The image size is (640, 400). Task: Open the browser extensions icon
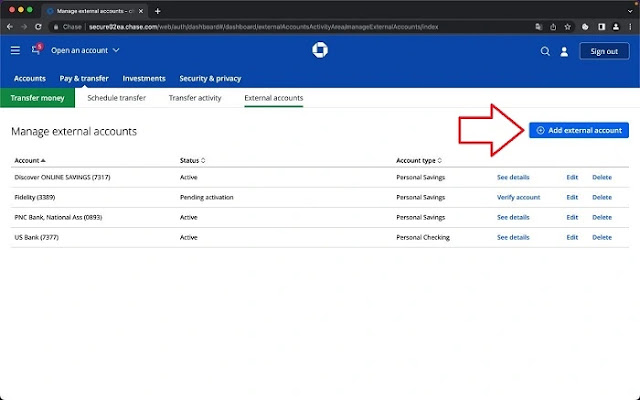(585, 27)
